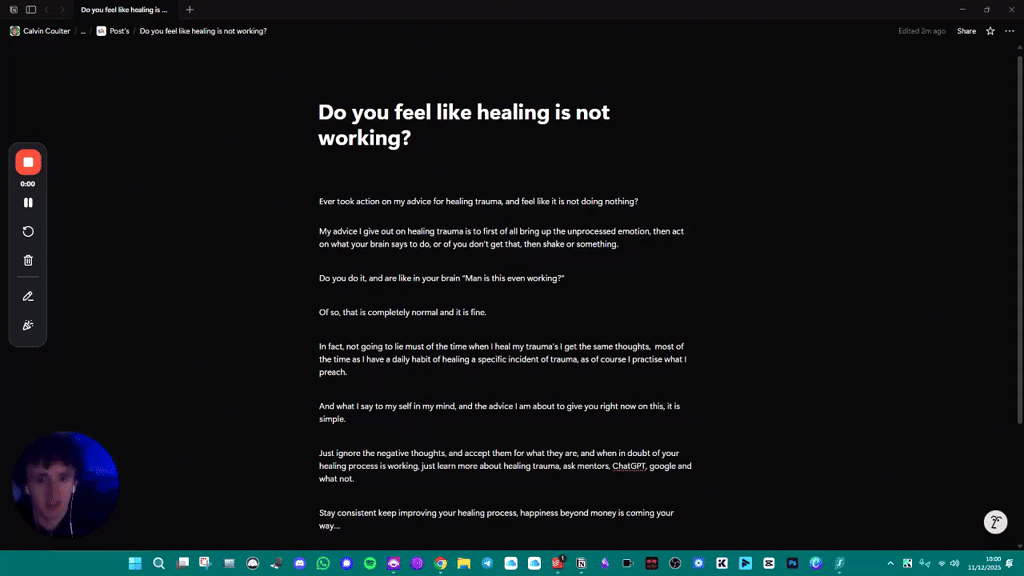Restart the recording from zero

click(28, 231)
